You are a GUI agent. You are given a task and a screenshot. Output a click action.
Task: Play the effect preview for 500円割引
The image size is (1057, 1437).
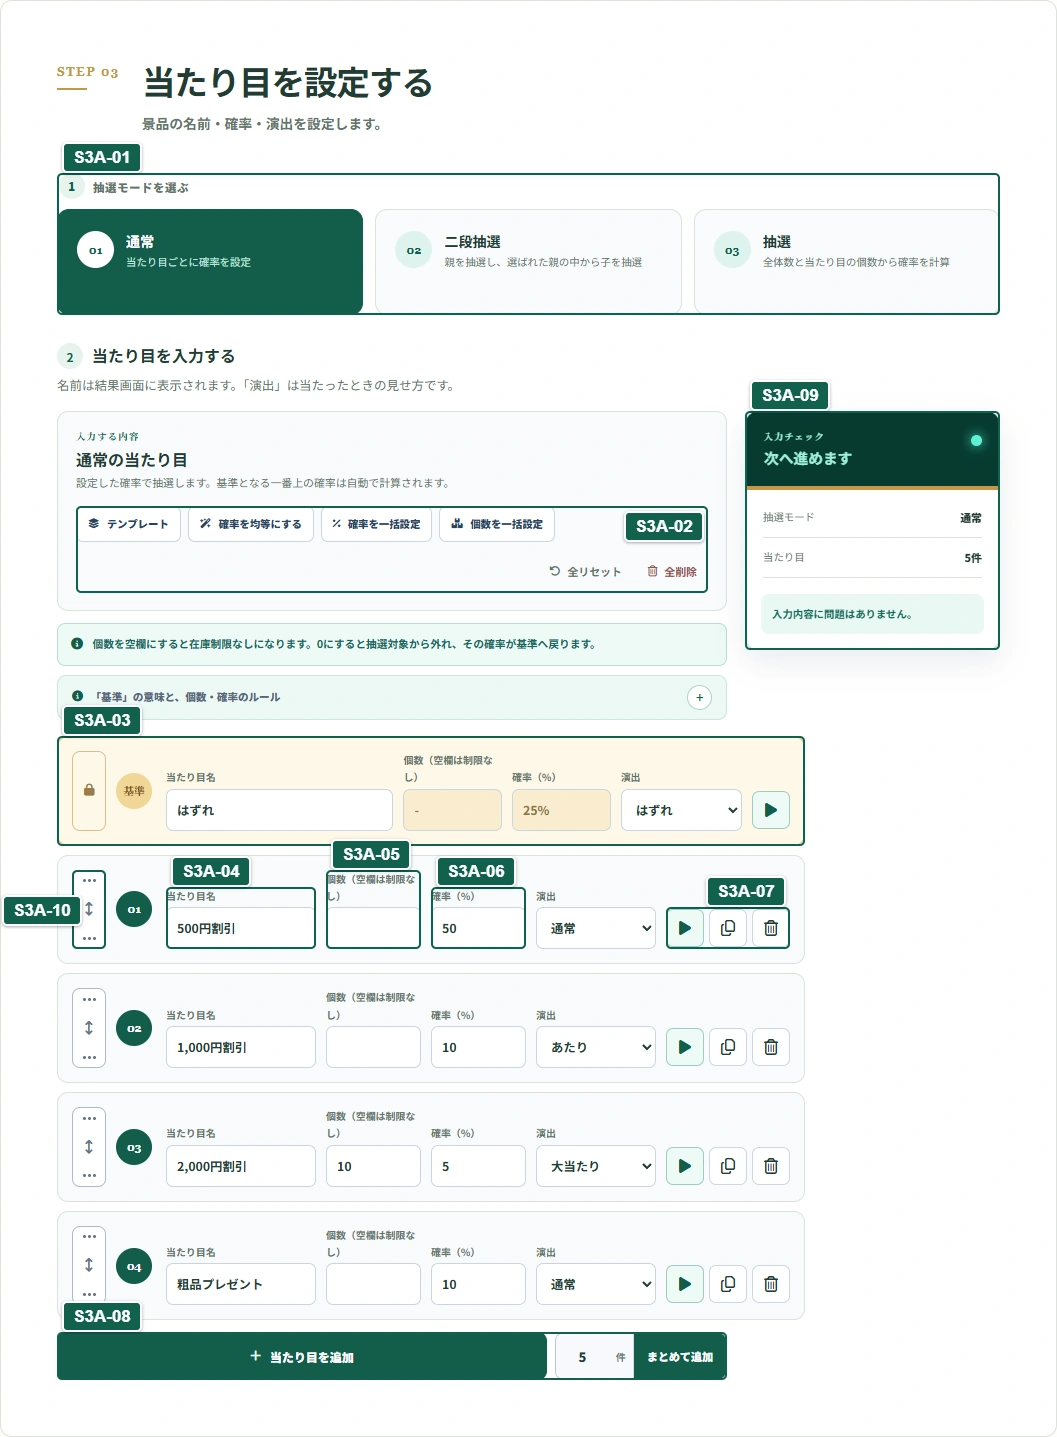pos(685,928)
